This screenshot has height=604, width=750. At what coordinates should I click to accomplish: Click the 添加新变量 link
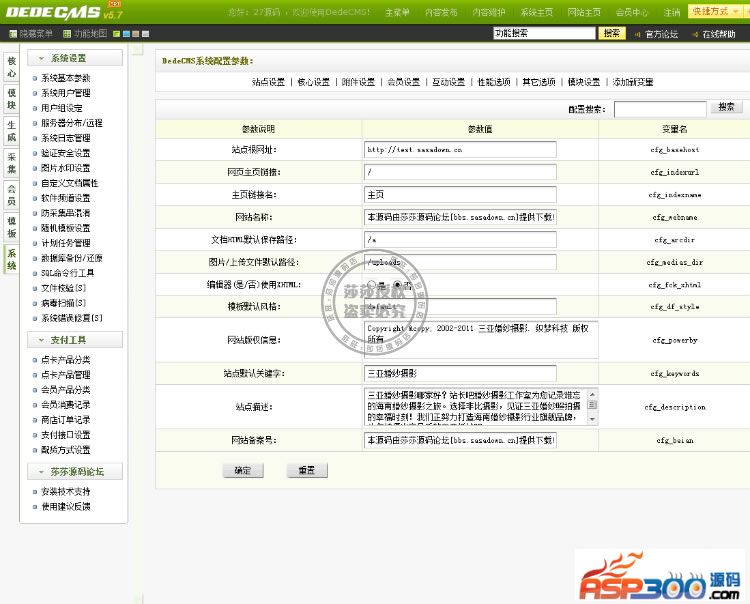632,82
